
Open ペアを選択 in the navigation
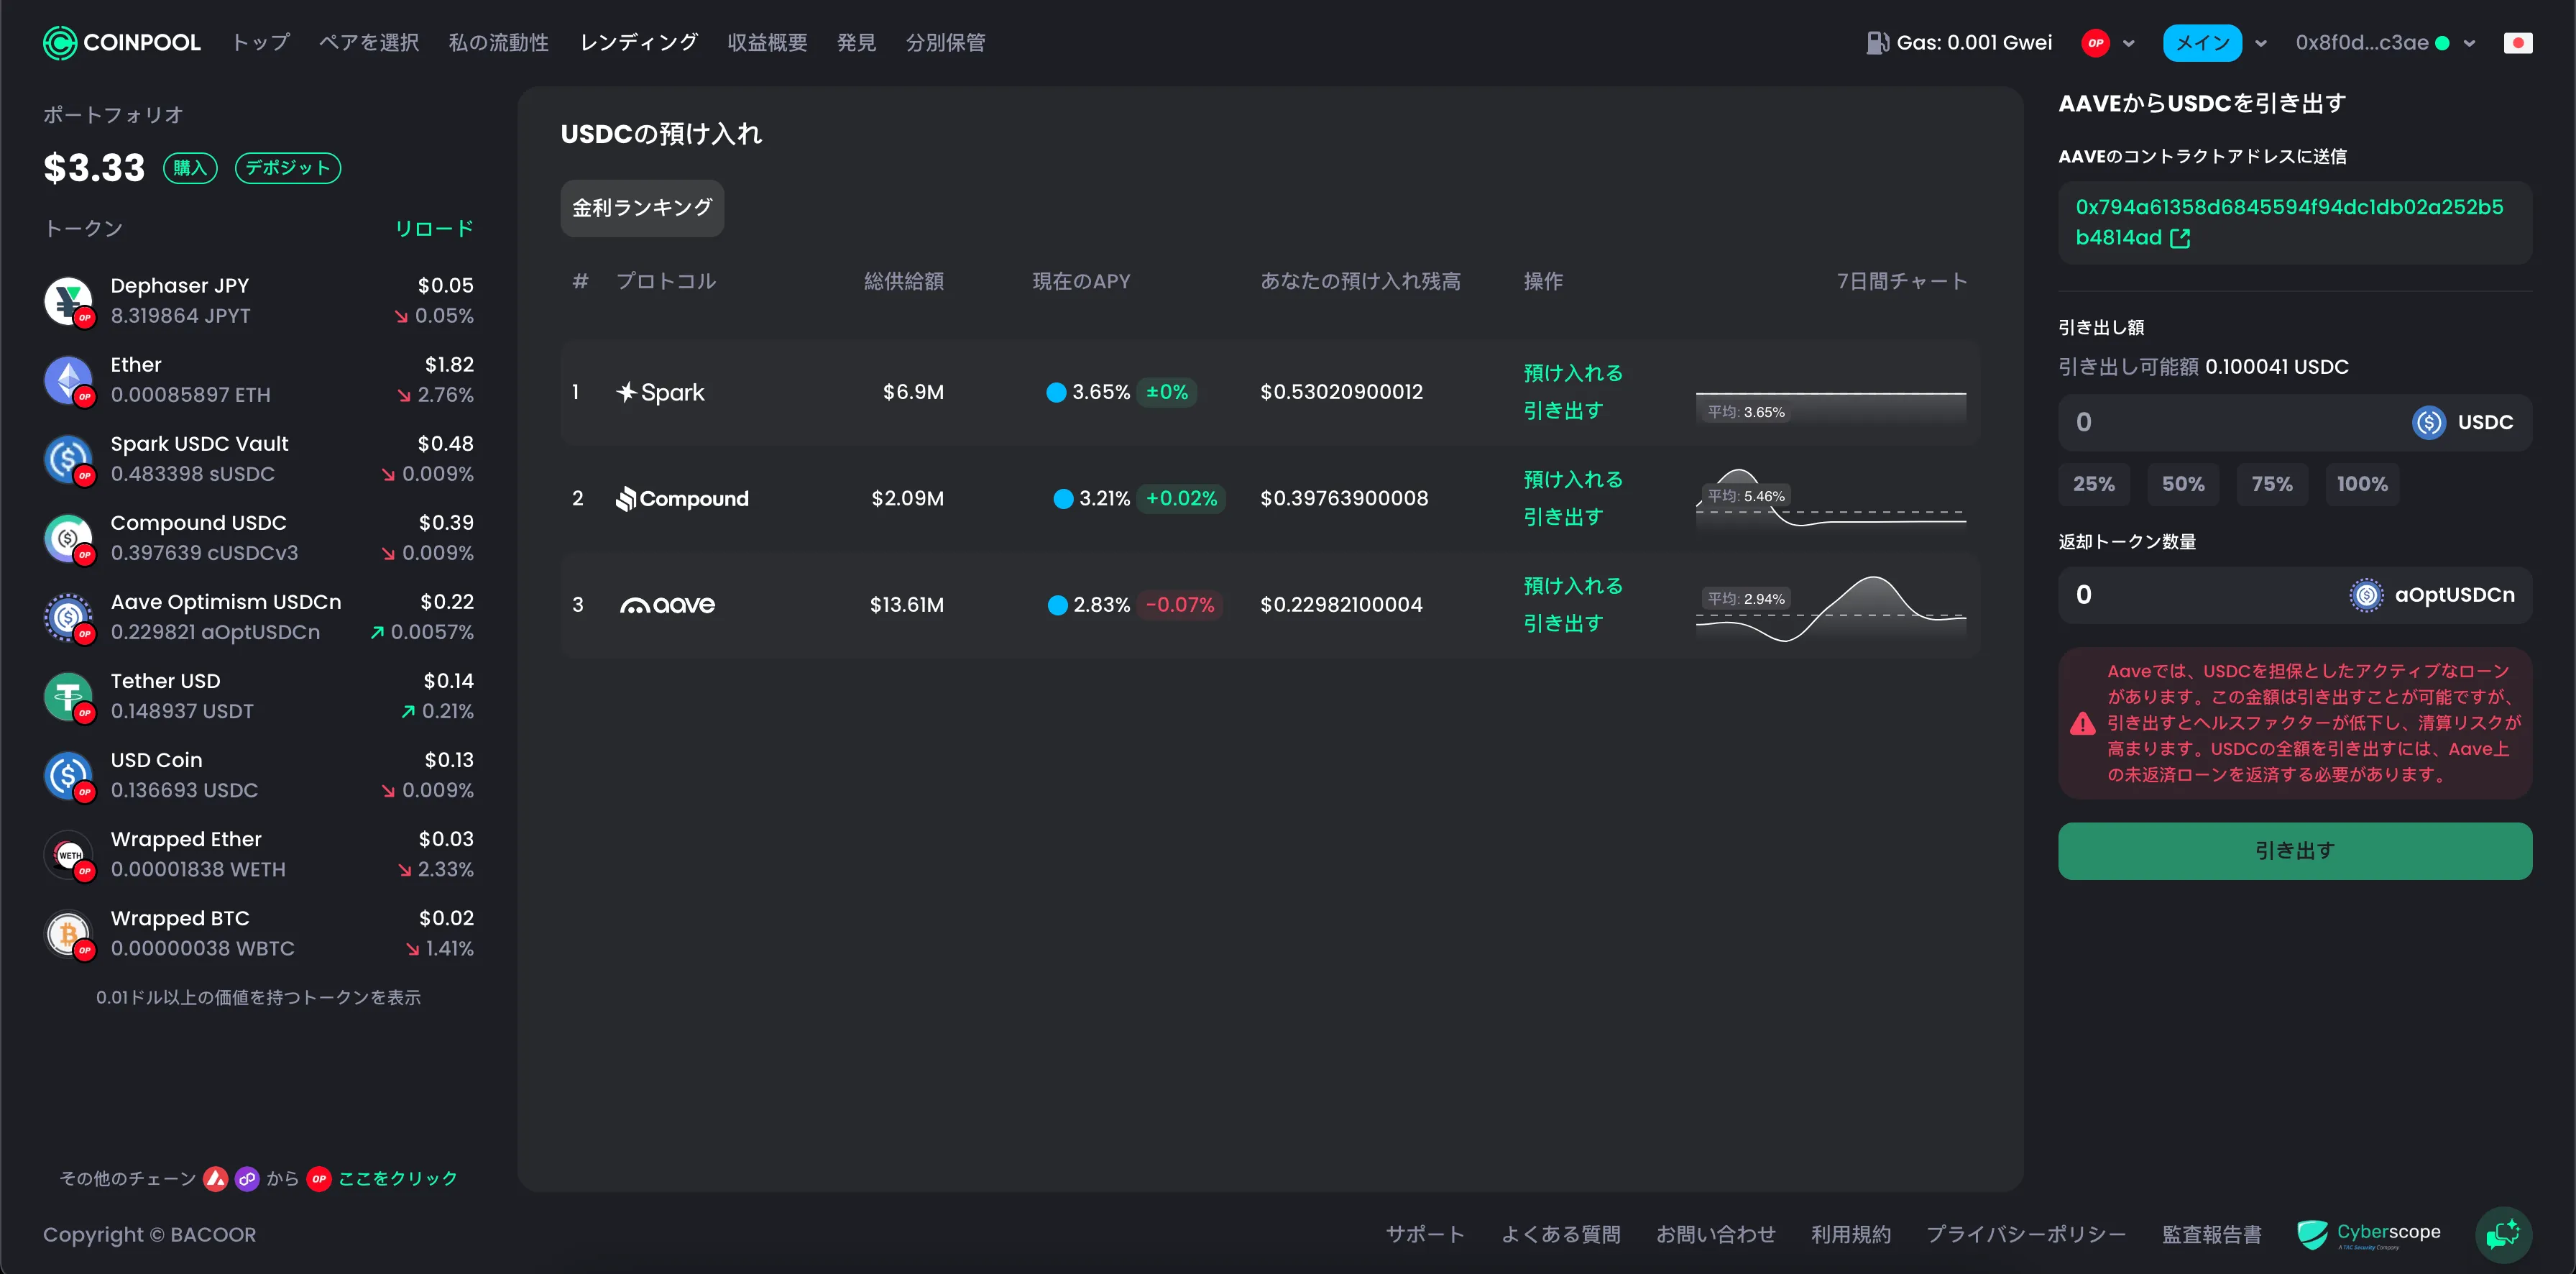[369, 43]
